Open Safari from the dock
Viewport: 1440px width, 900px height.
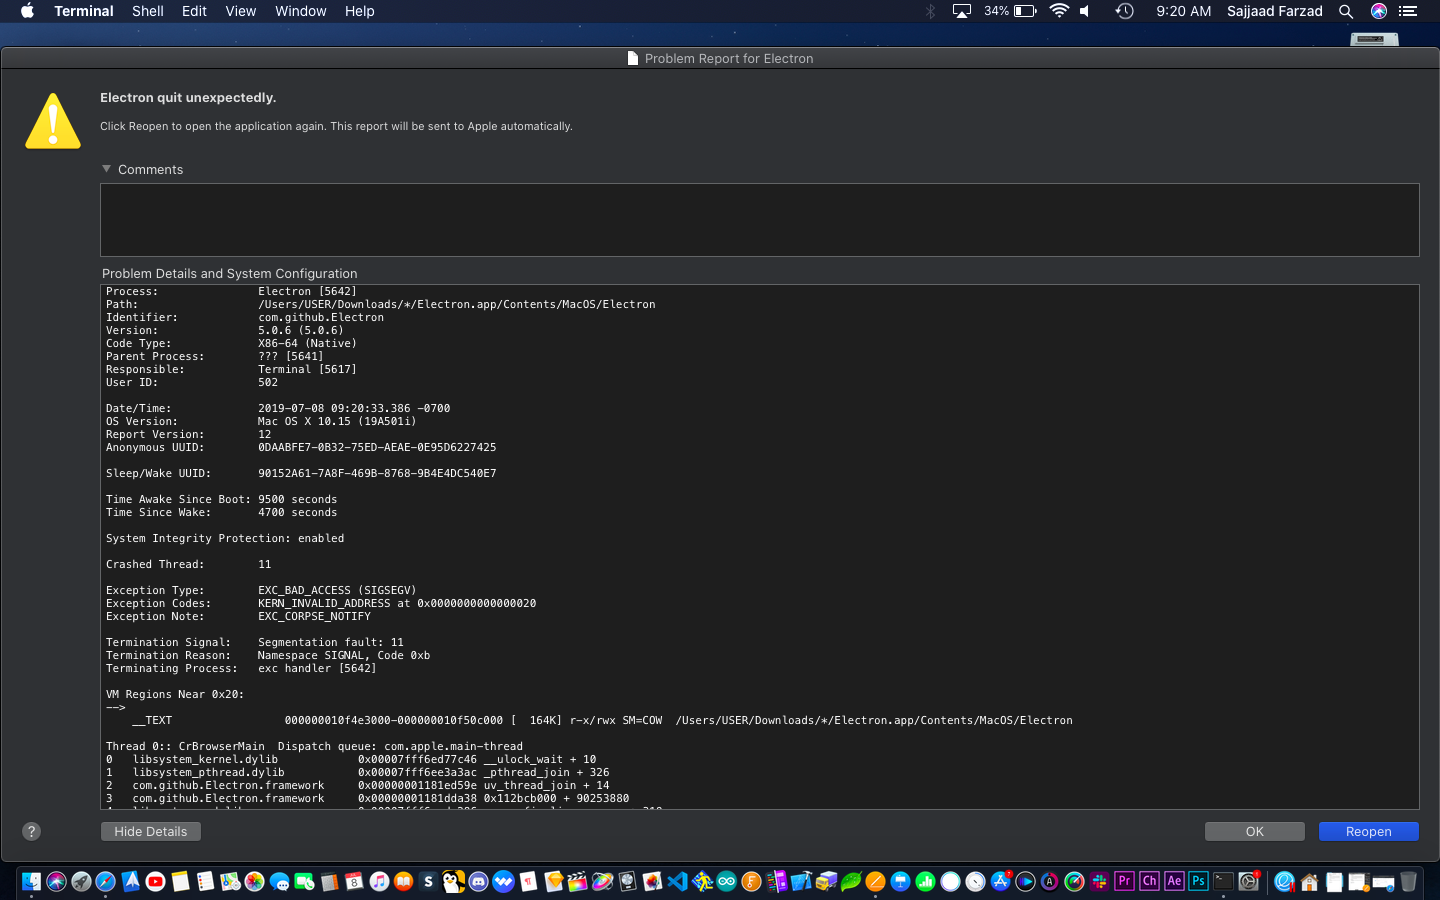(103, 881)
